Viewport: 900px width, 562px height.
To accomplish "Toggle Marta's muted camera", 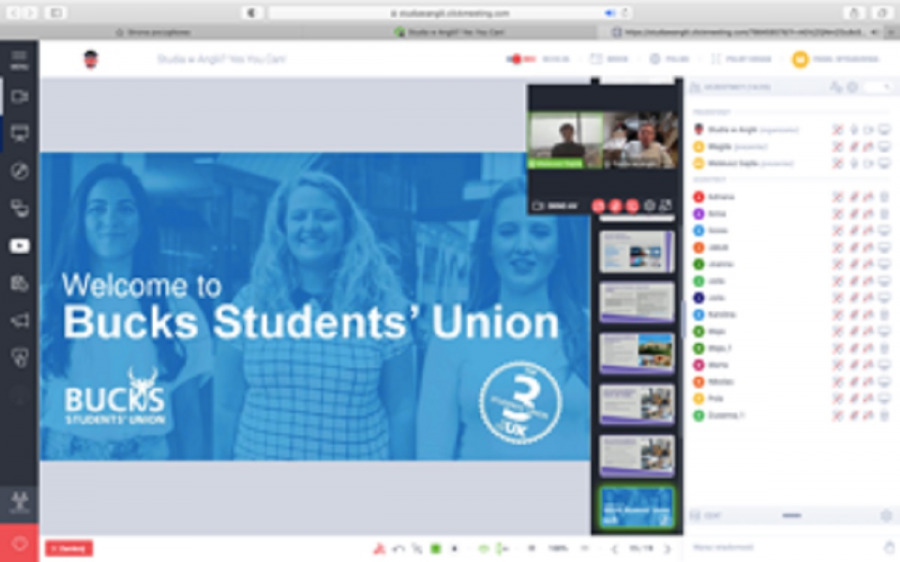I will (x=868, y=365).
